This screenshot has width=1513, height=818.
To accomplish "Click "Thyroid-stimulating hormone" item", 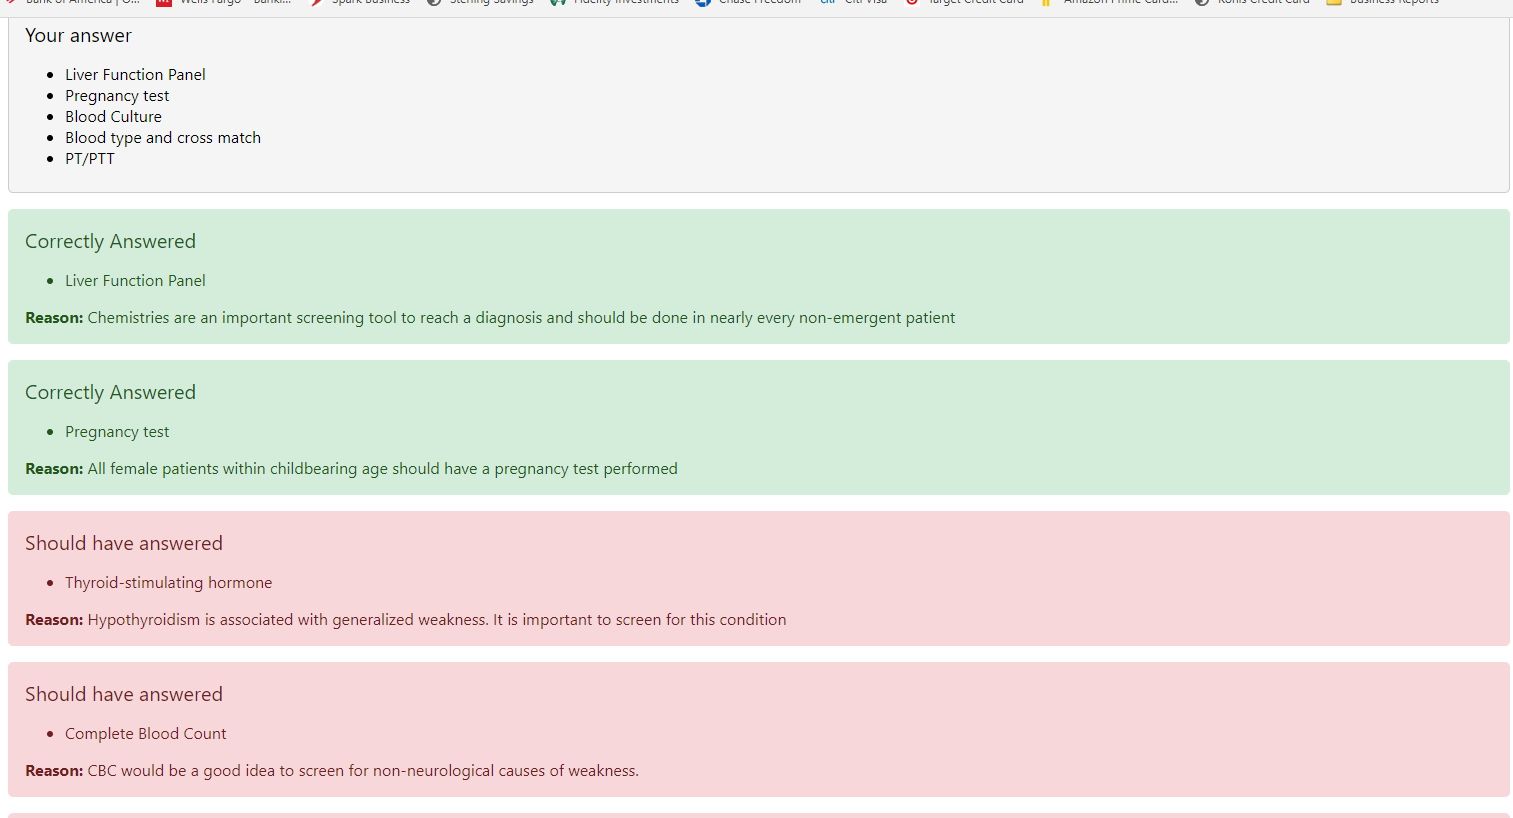I will click(168, 583).
